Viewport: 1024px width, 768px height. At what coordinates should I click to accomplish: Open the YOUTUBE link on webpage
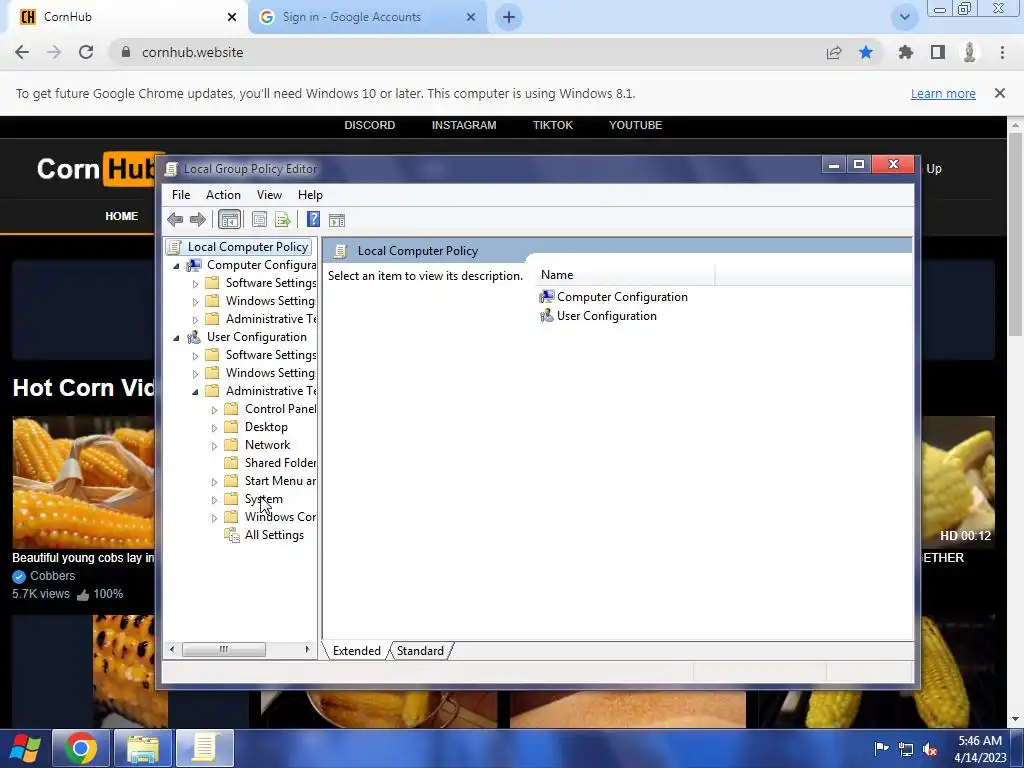[x=635, y=125]
